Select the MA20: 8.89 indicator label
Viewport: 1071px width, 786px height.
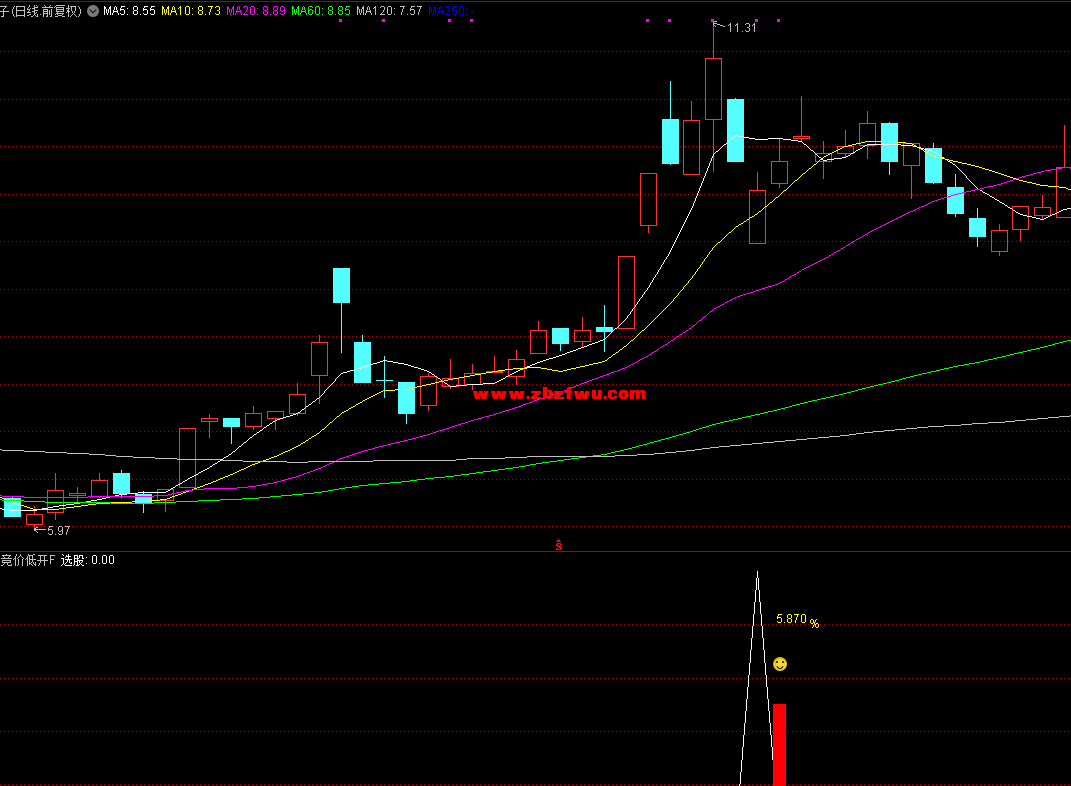[x=255, y=11]
